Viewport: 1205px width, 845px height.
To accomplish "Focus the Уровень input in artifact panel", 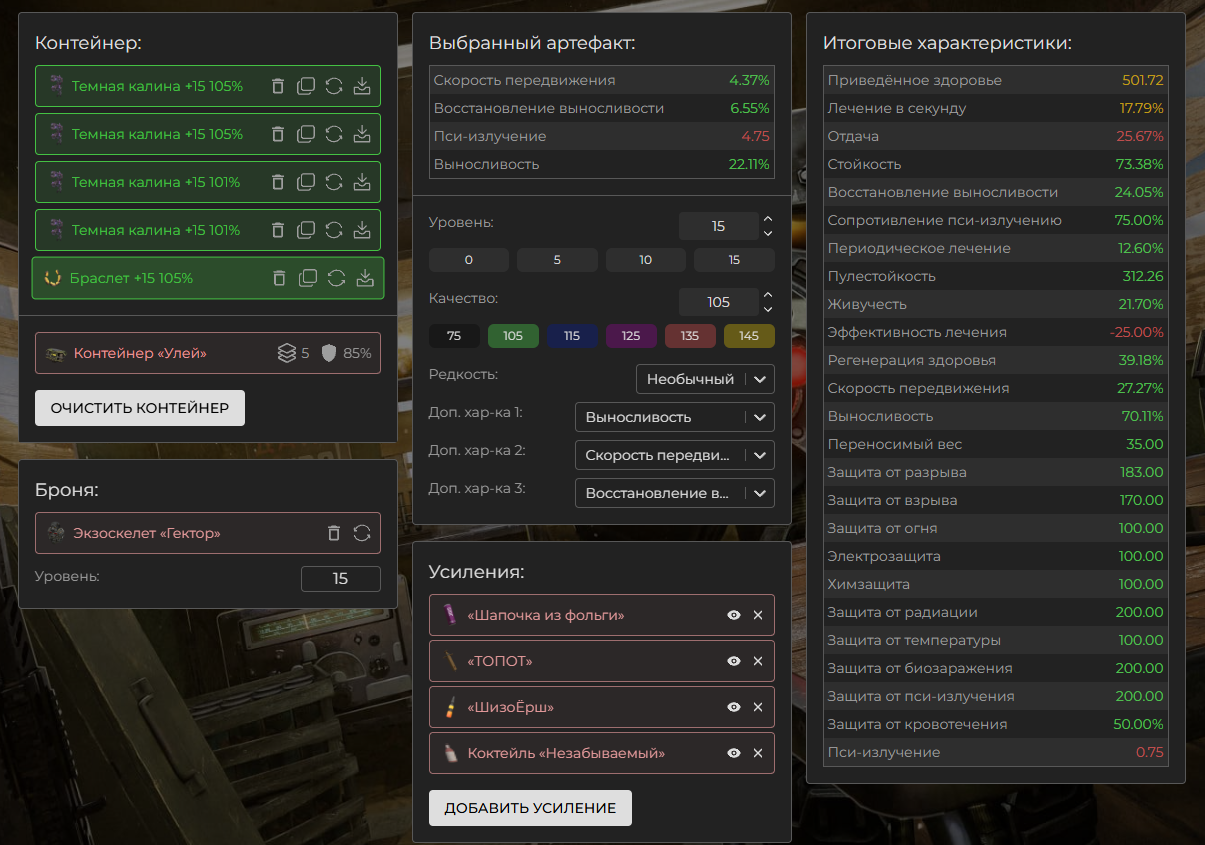I will tap(718, 226).
